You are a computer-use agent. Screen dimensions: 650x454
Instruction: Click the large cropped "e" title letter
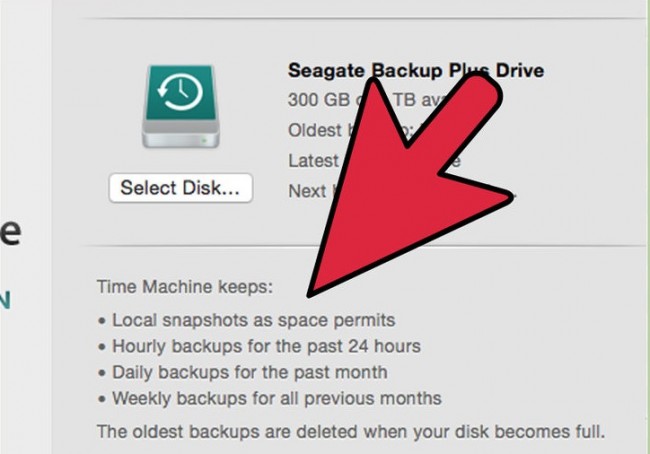click(x=10, y=233)
